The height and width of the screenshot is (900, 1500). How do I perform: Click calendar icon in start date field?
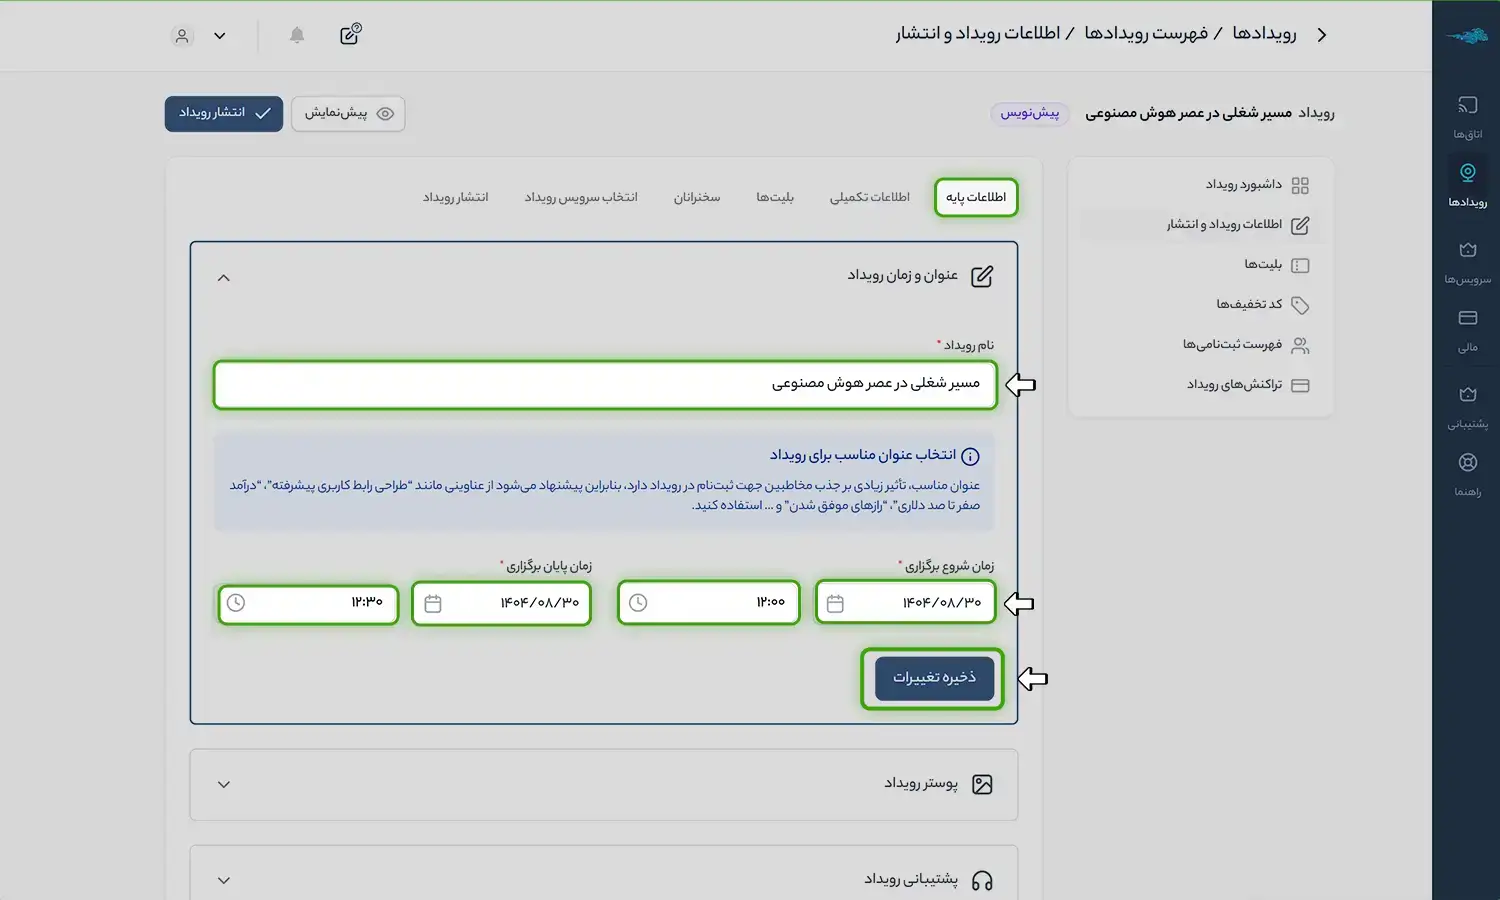(836, 603)
